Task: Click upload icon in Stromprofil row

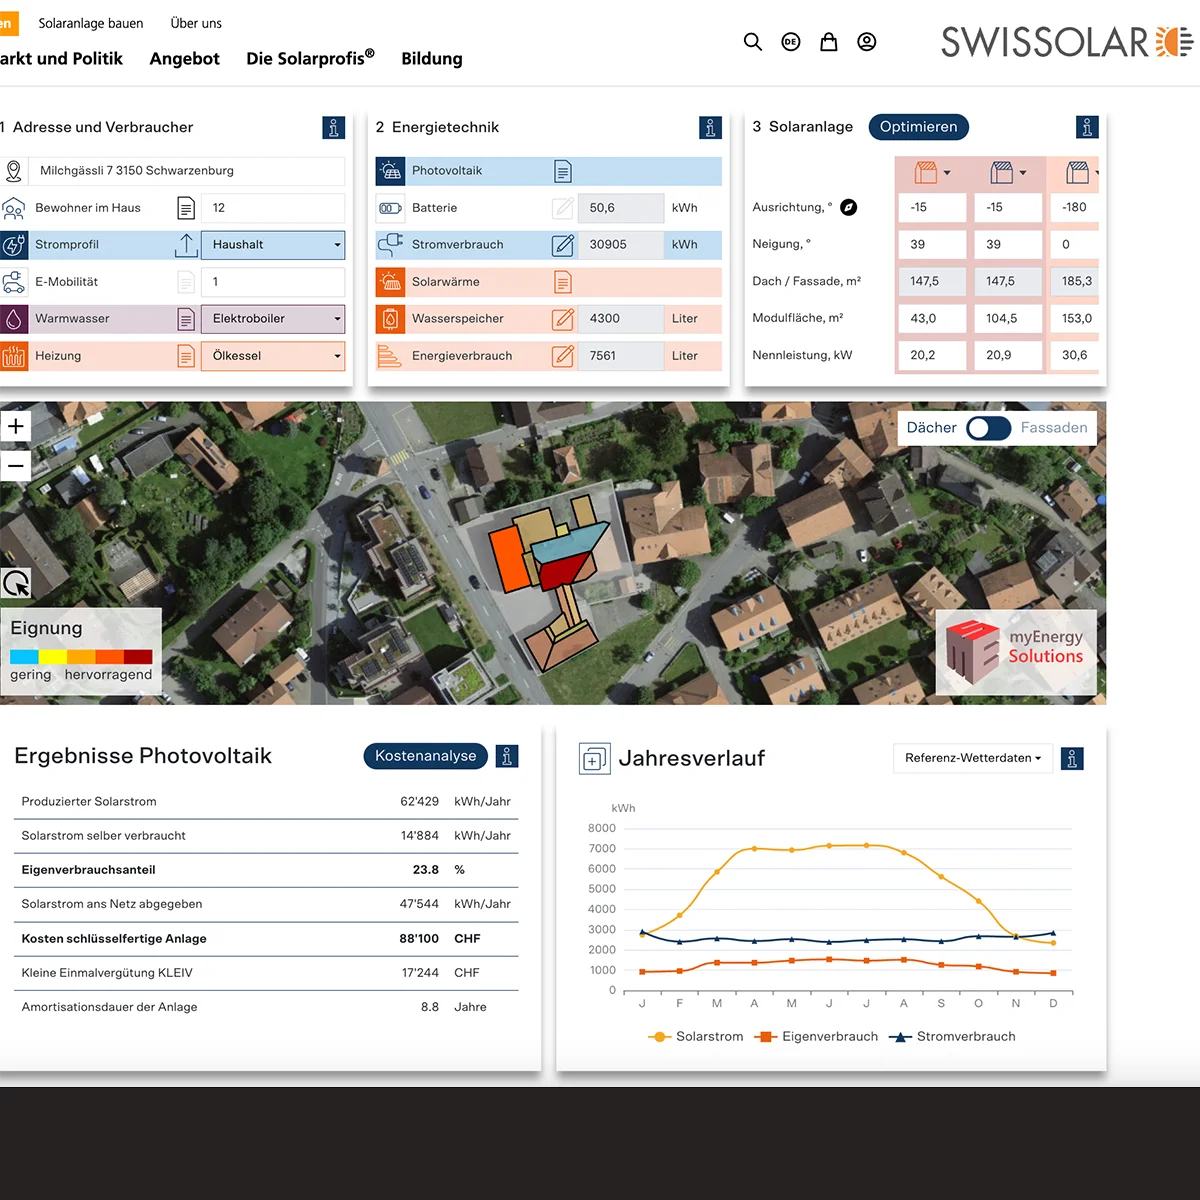Action: [x=186, y=245]
